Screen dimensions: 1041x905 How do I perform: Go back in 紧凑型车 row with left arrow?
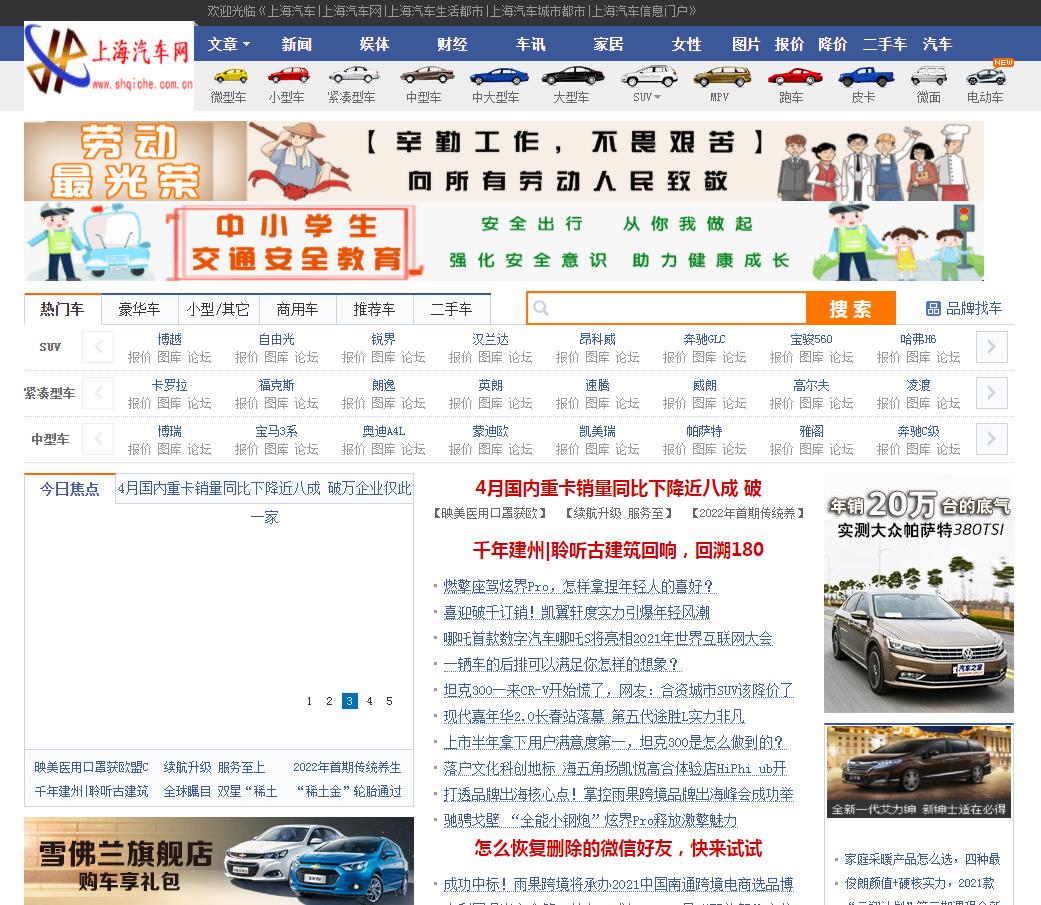98,393
